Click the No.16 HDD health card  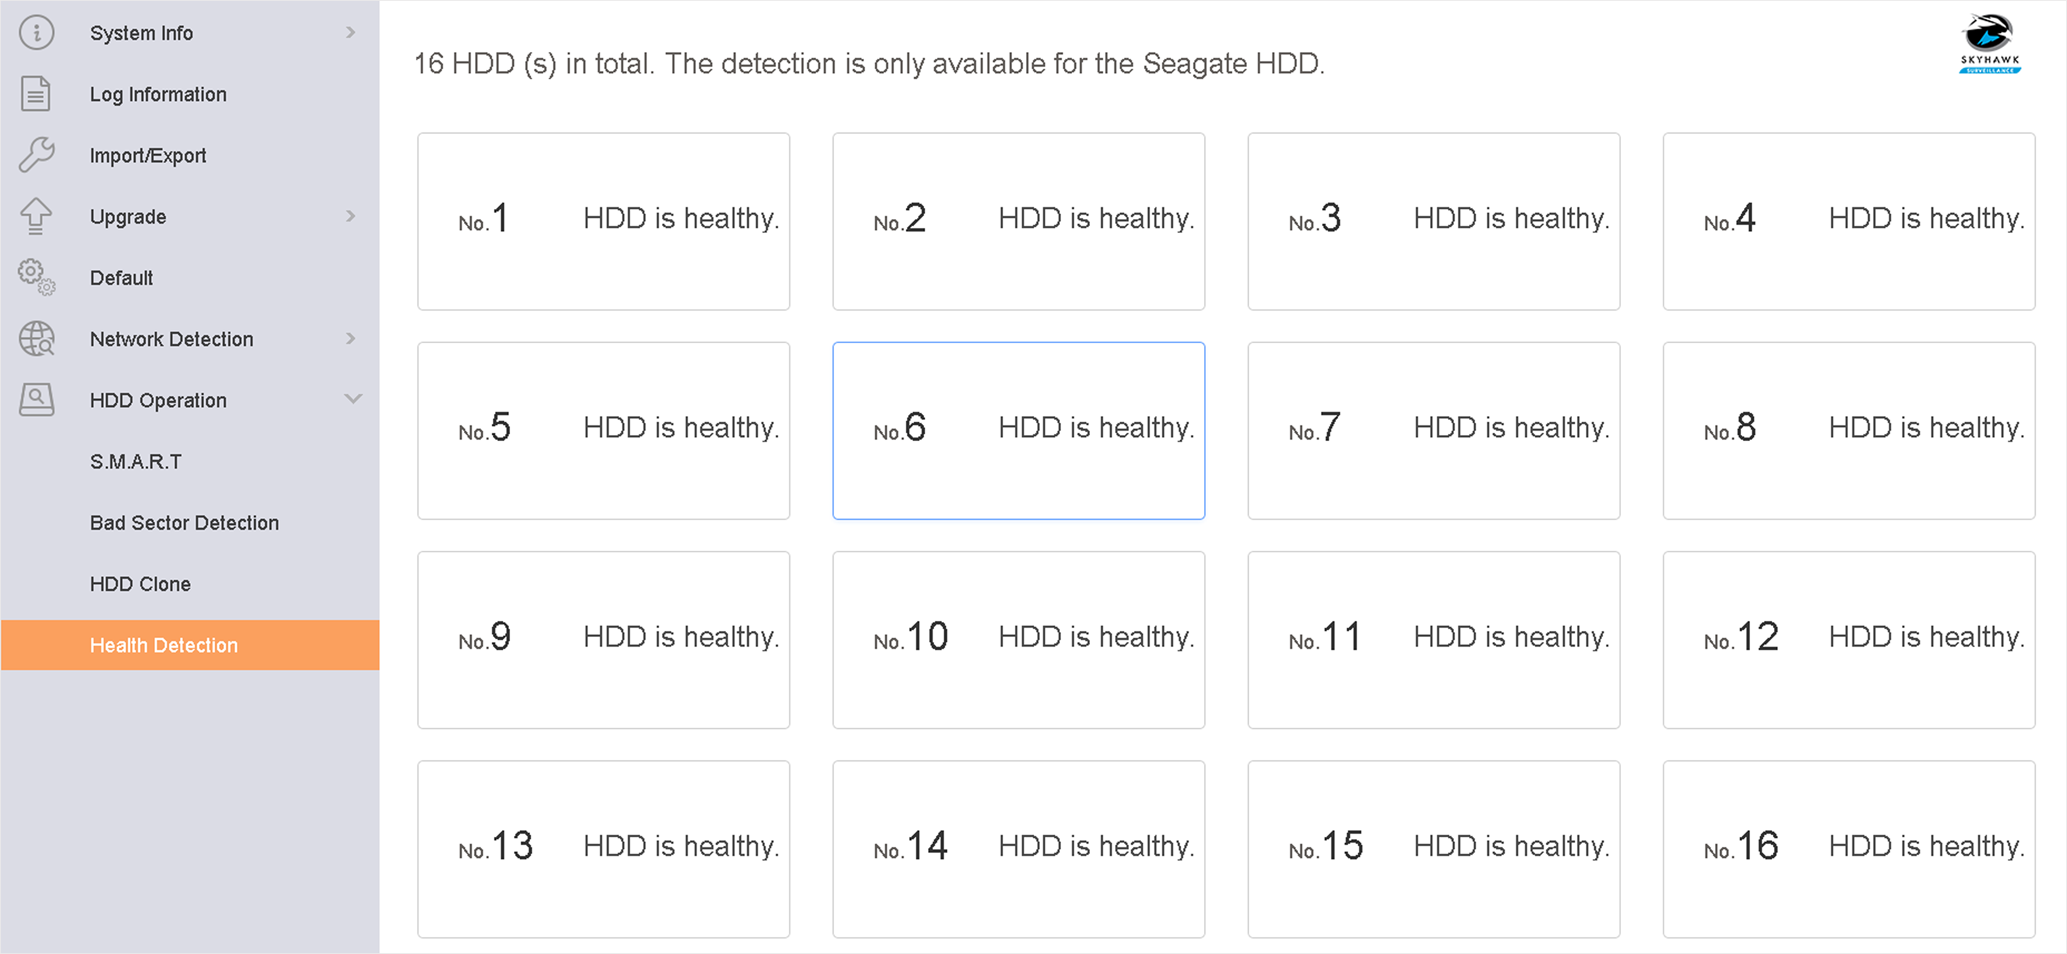(x=1848, y=848)
